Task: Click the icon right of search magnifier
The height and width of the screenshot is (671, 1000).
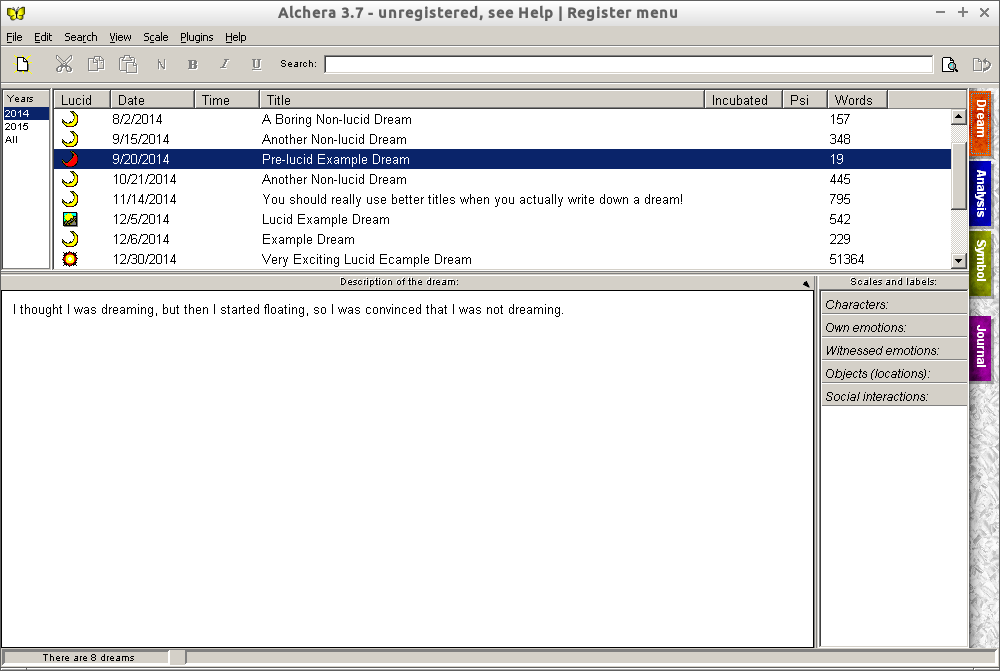Action: point(982,64)
